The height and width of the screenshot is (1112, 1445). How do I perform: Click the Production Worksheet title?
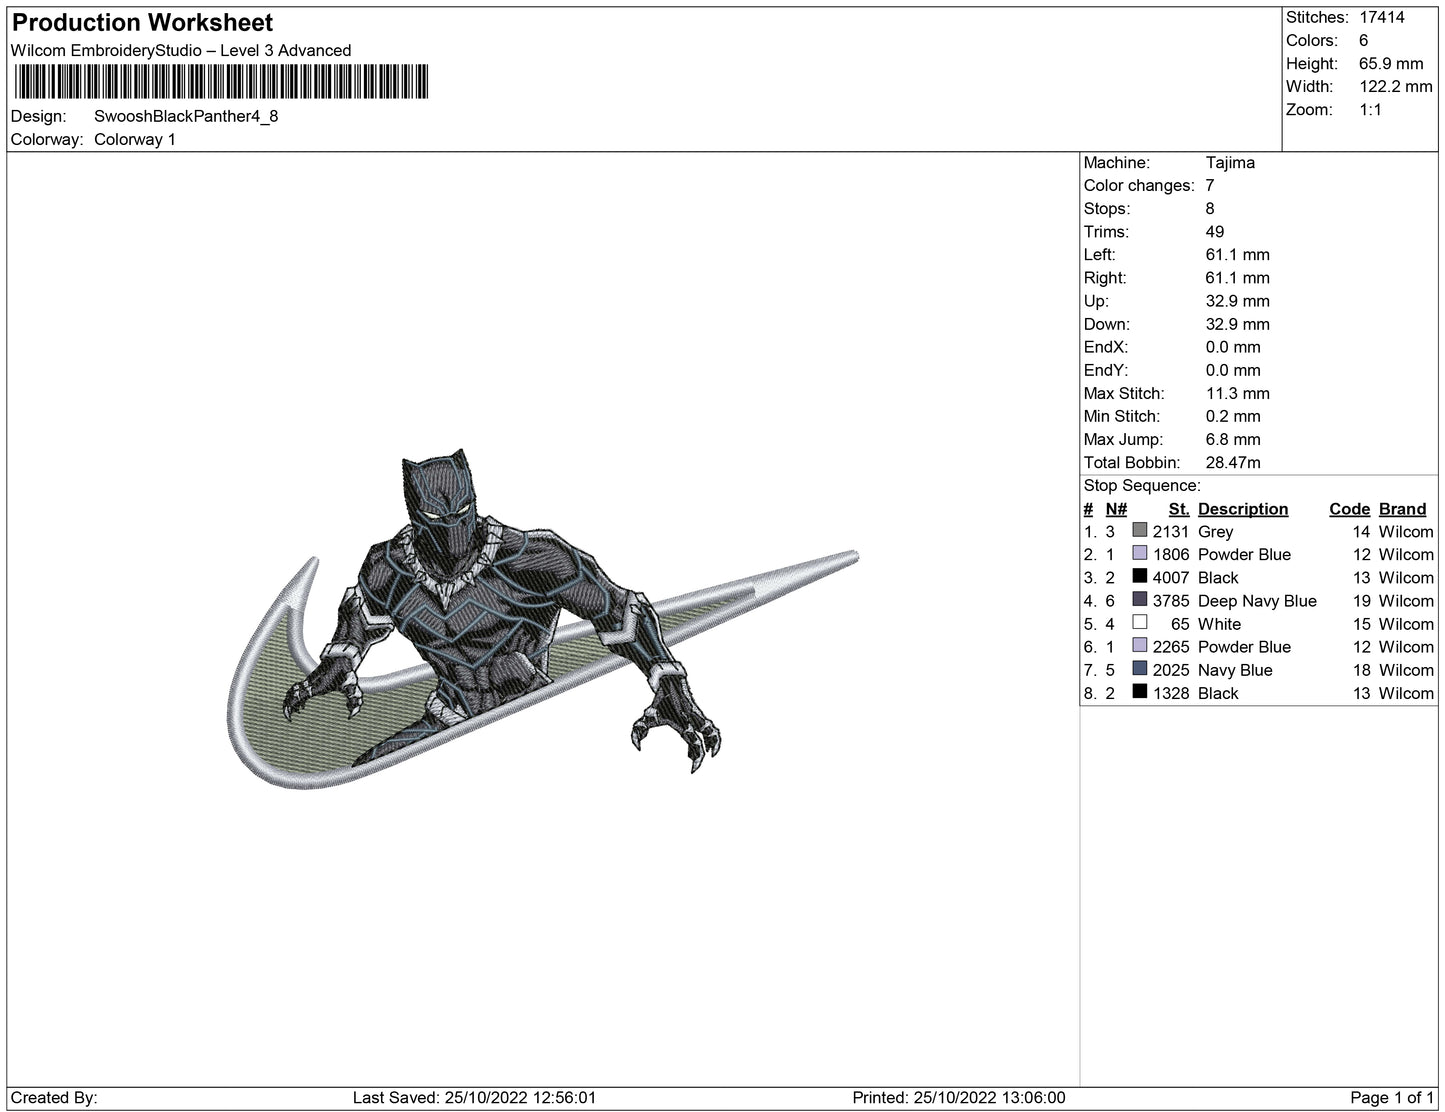142,22
